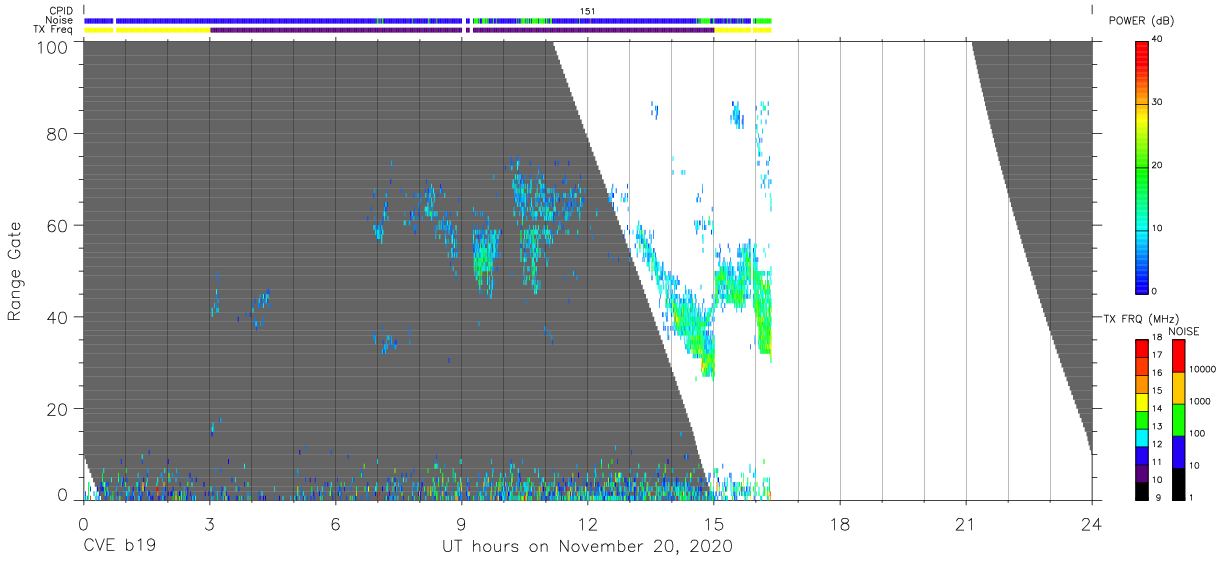Click the TX frequency color bar
This screenshot has height=567, width=1228.
[x=1143, y=419]
